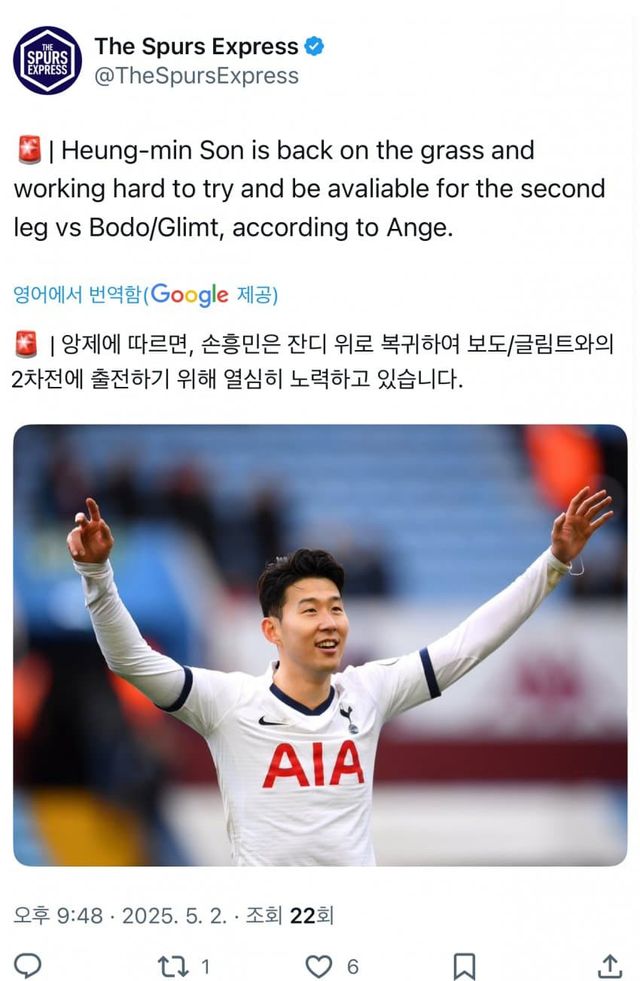Click the Google logo in the translation credit
Image resolution: width=640 pixels, height=981 pixels.
[x=190, y=295]
